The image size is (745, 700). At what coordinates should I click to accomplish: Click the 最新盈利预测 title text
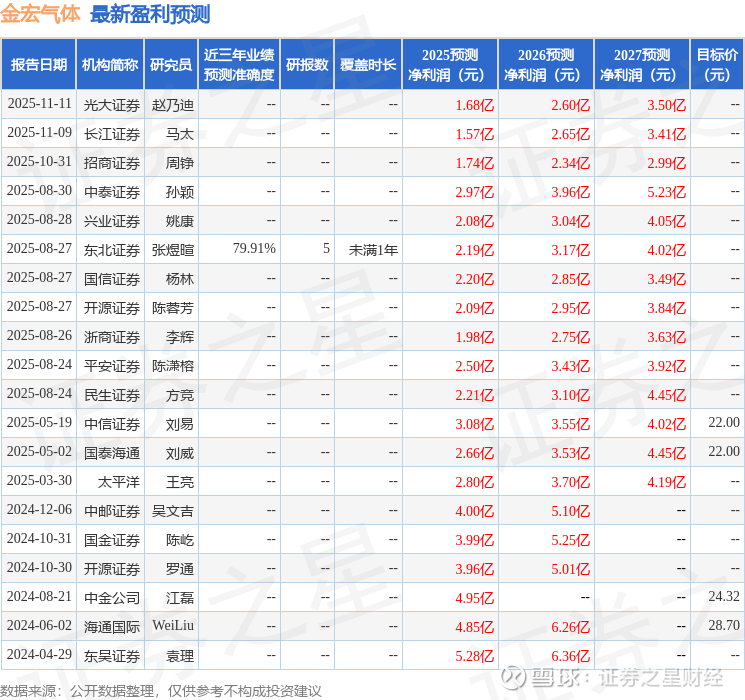point(150,14)
